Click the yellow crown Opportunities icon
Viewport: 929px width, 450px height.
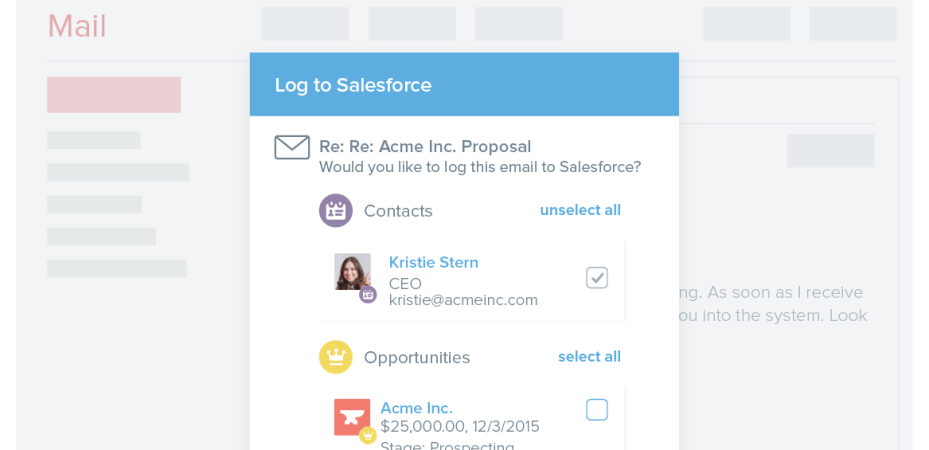[x=336, y=357]
